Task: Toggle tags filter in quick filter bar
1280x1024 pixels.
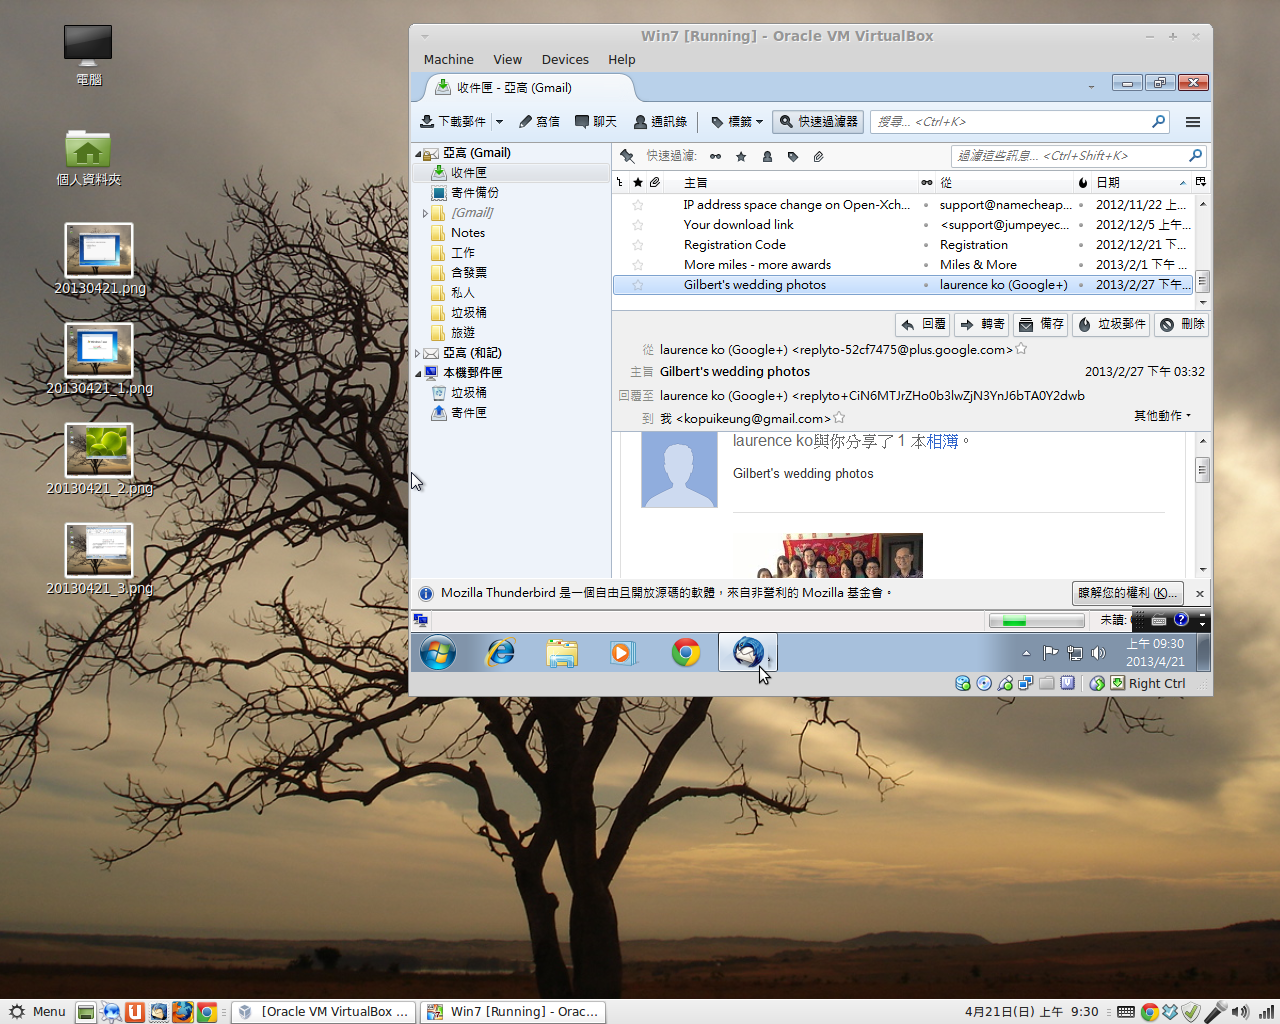Action: point(793,156)
